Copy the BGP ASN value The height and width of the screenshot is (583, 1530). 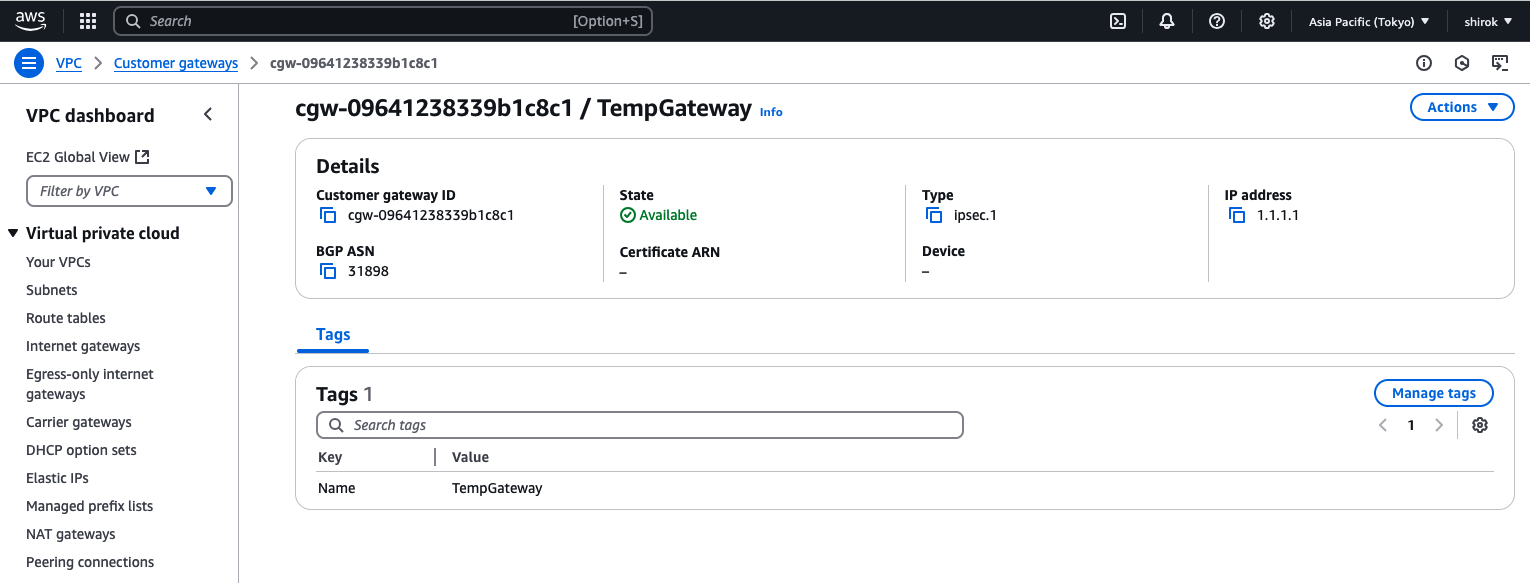327,270
